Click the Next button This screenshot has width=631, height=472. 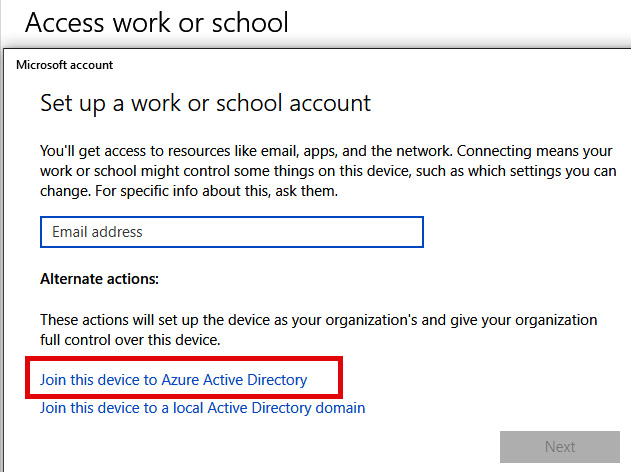coord(560,447)
